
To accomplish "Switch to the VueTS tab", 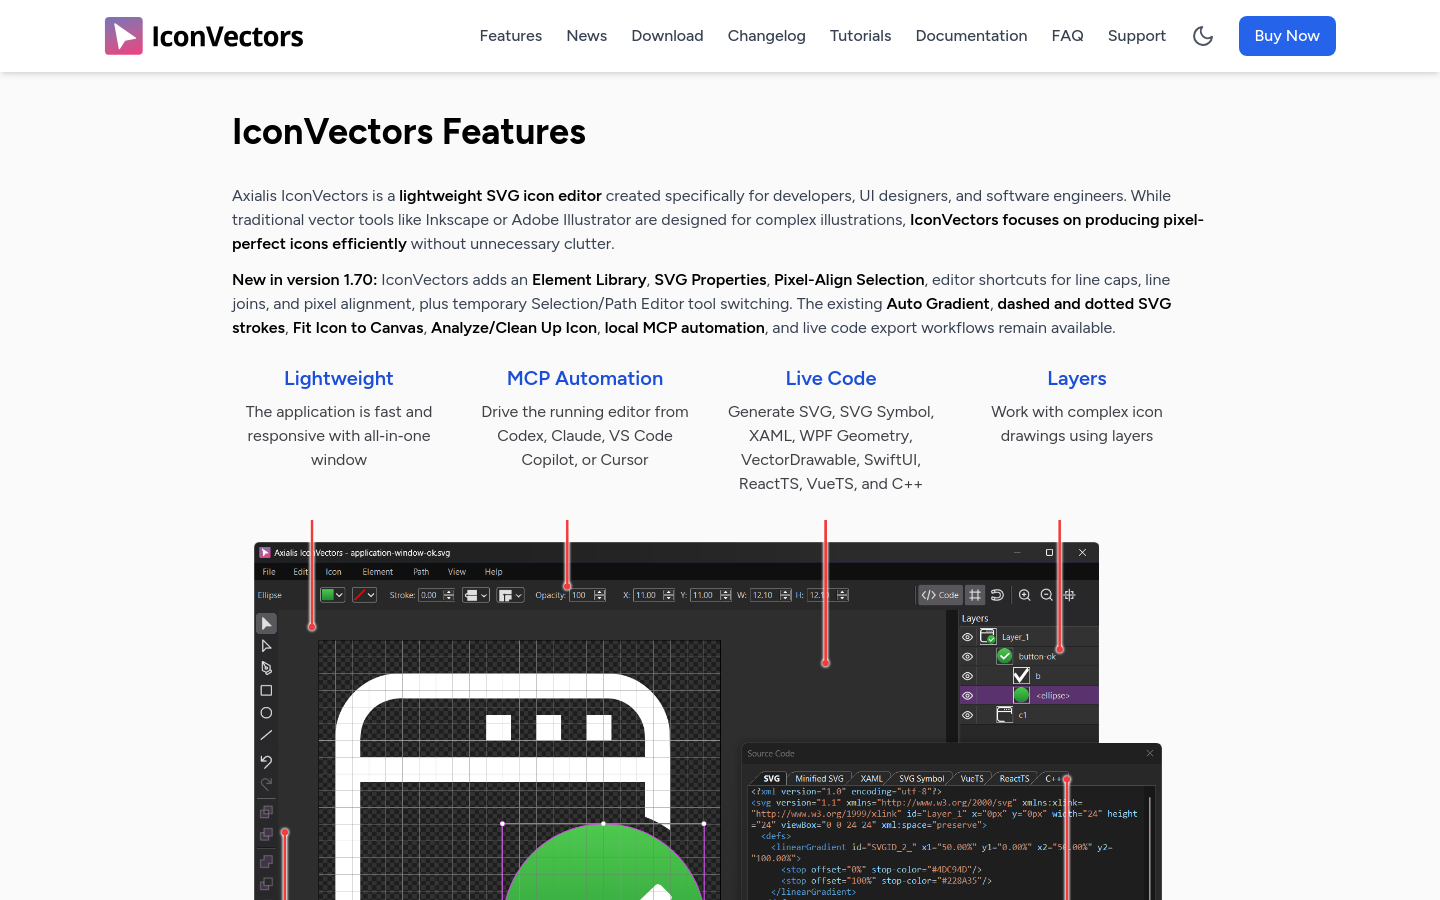I will pyautogui.click(x=972, y=778).
